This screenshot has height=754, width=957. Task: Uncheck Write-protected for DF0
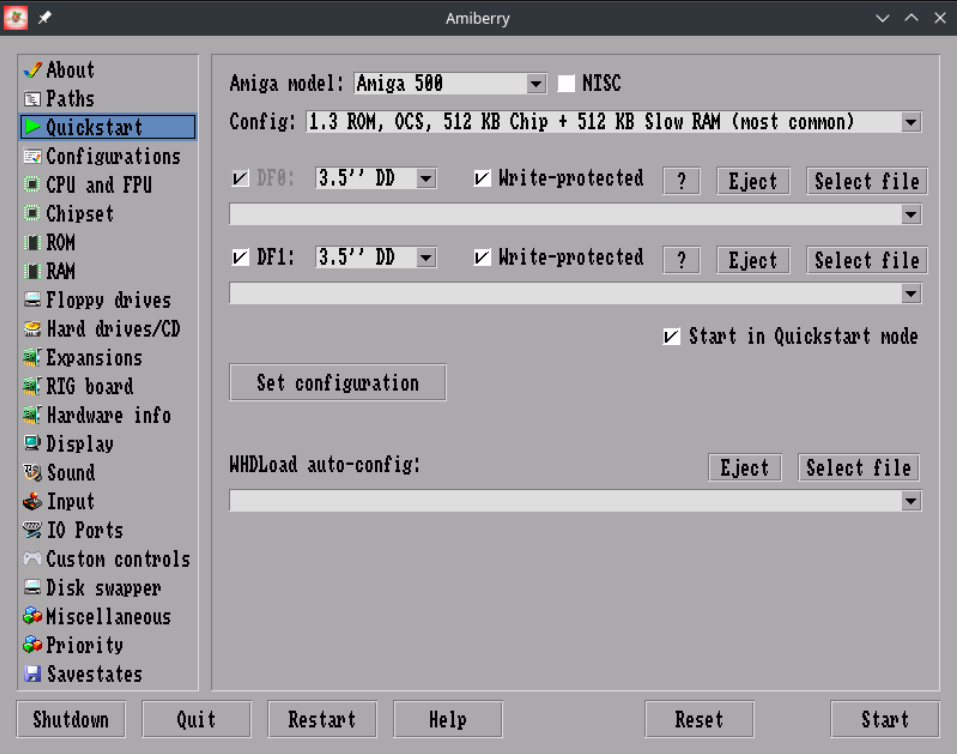(482, 178)
